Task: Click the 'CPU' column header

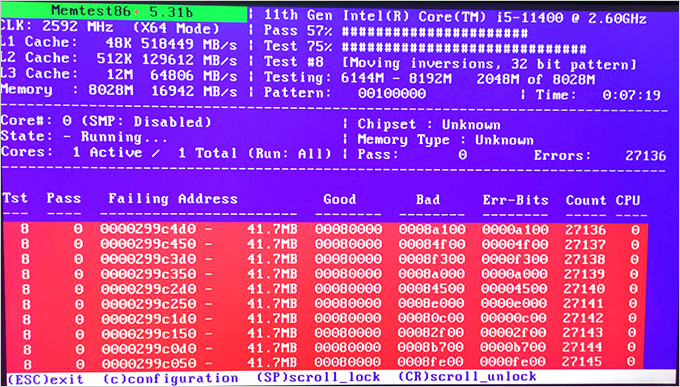Action: point(628,200)
